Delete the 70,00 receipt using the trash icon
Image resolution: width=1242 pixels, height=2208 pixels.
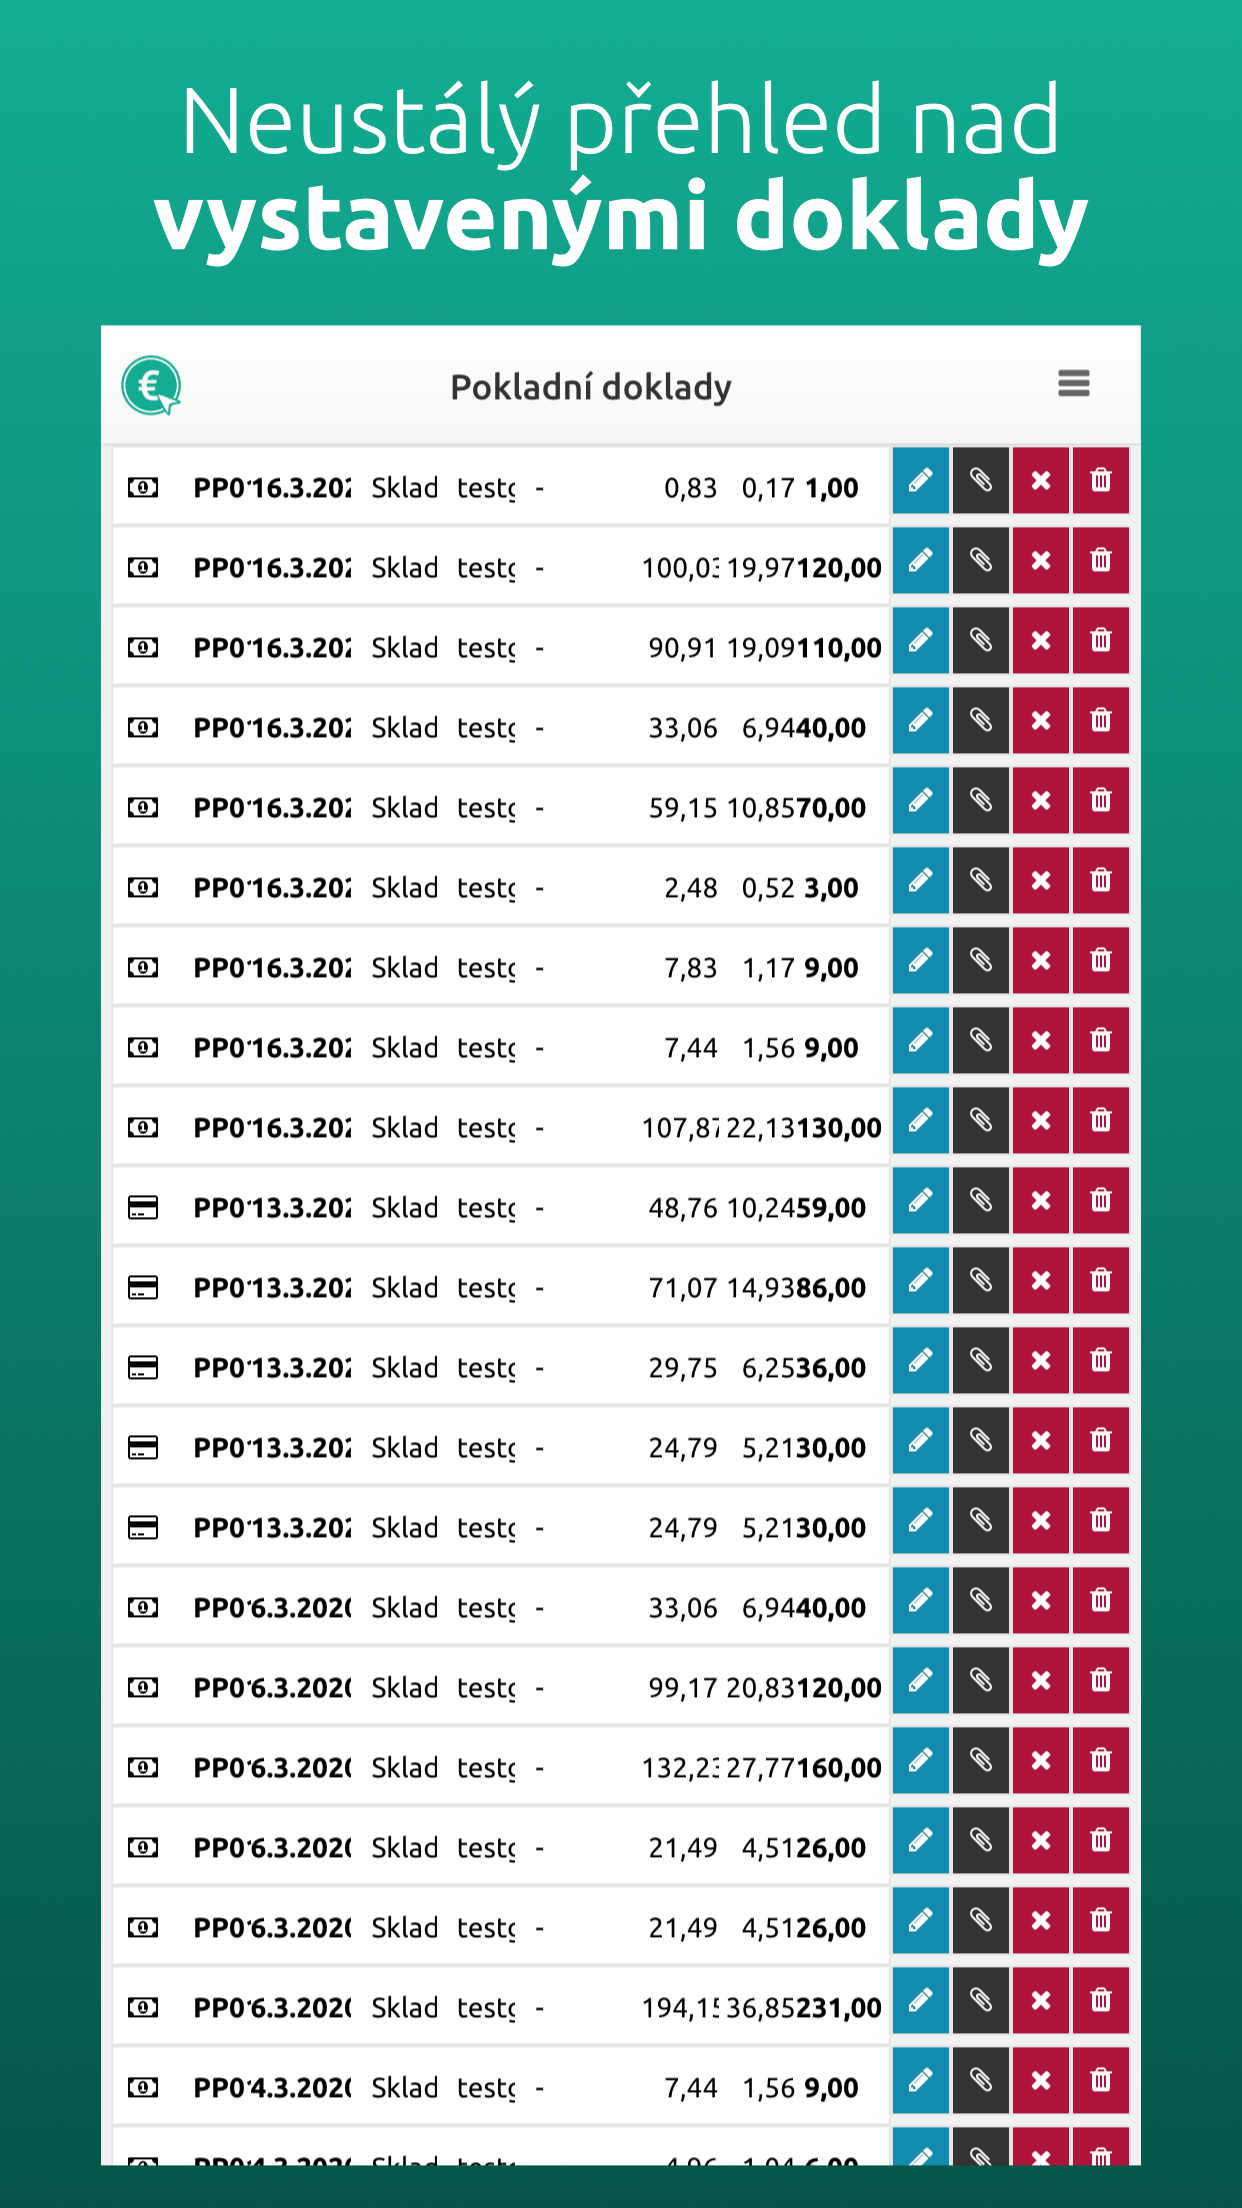pos(1100,801)
